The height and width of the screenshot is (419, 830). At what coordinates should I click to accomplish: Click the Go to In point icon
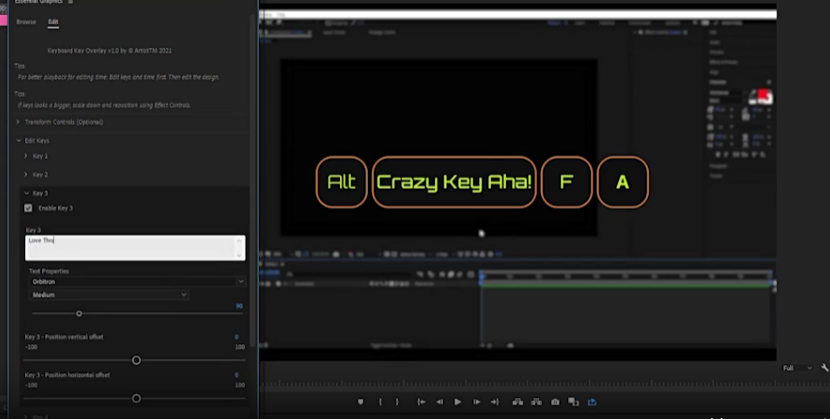421,402
